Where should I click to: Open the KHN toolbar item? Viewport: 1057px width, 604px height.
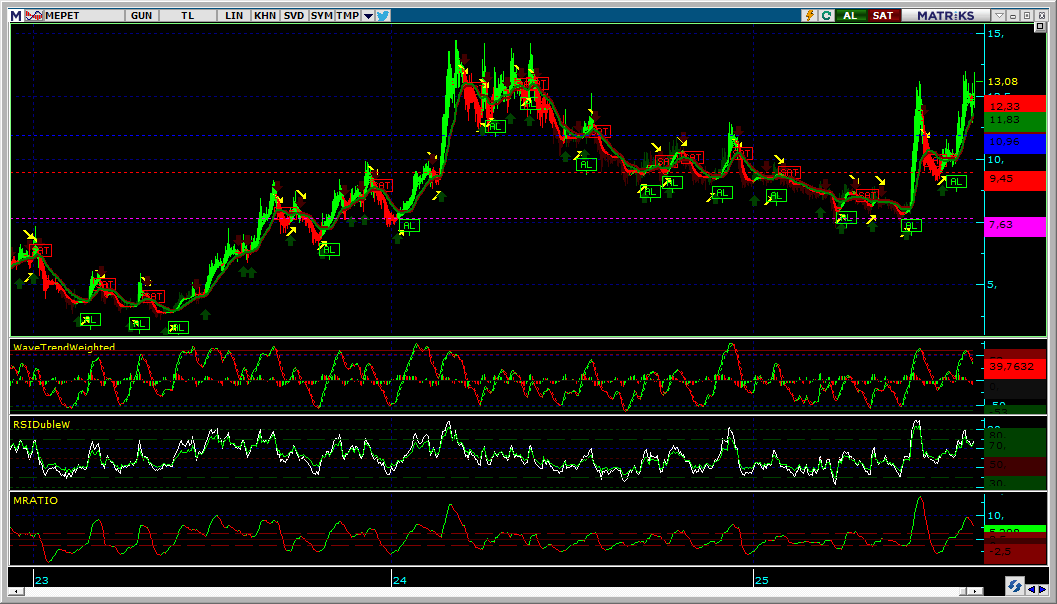pos(265,15)
